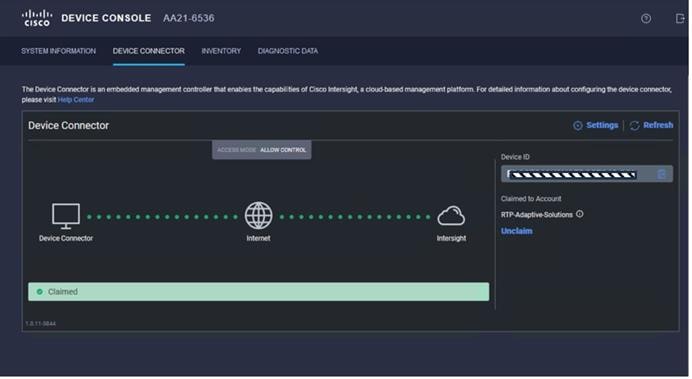Click the green Claimed status check icon

(x=40, y=292)
